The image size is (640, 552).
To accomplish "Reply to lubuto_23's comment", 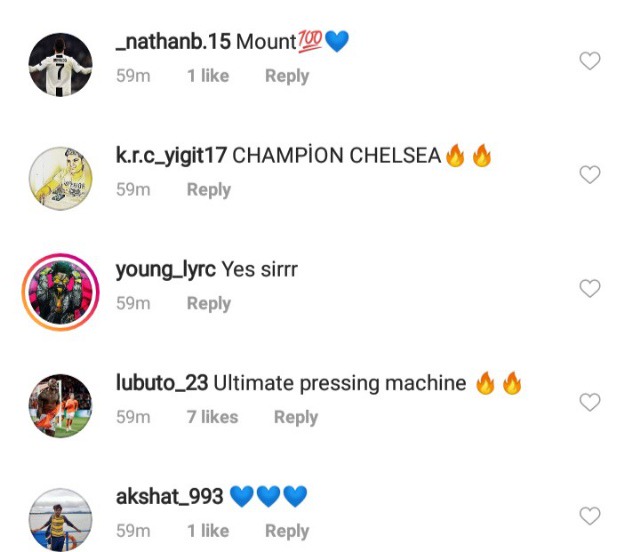I will pyautogui.click(x=295, y=418).
